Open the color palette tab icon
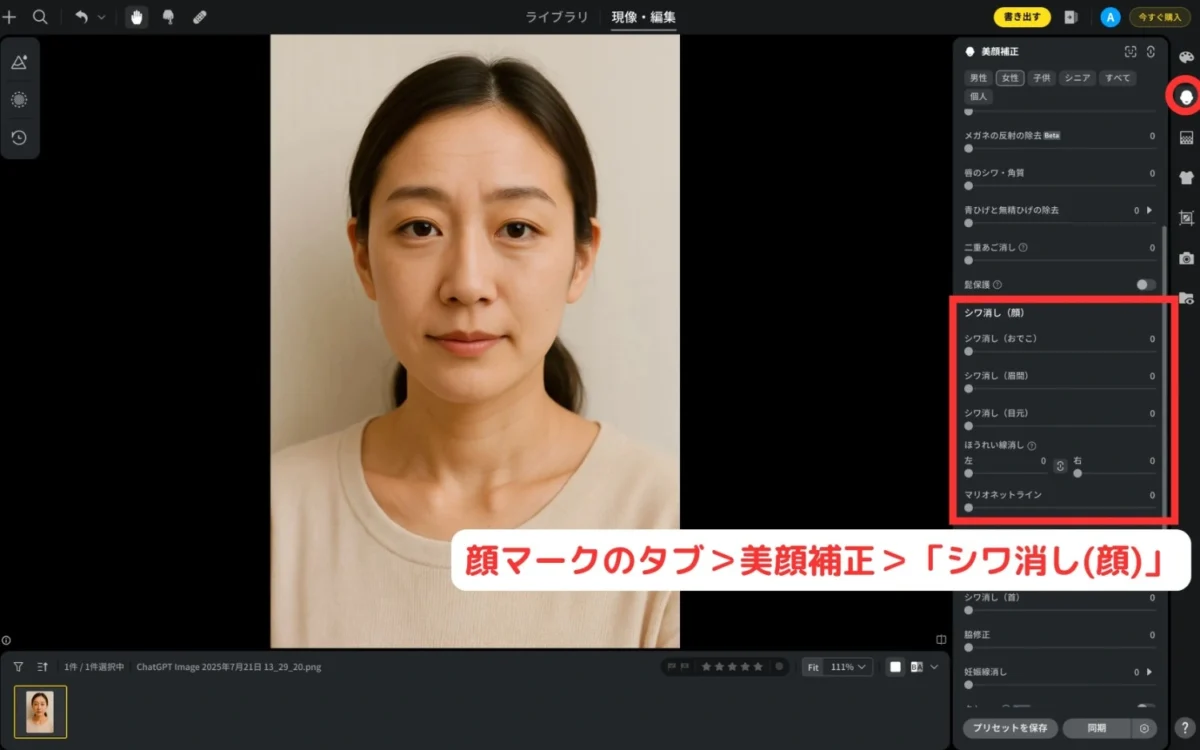The height and width of the screenshot is (750, 1200). click(1186, 57)
